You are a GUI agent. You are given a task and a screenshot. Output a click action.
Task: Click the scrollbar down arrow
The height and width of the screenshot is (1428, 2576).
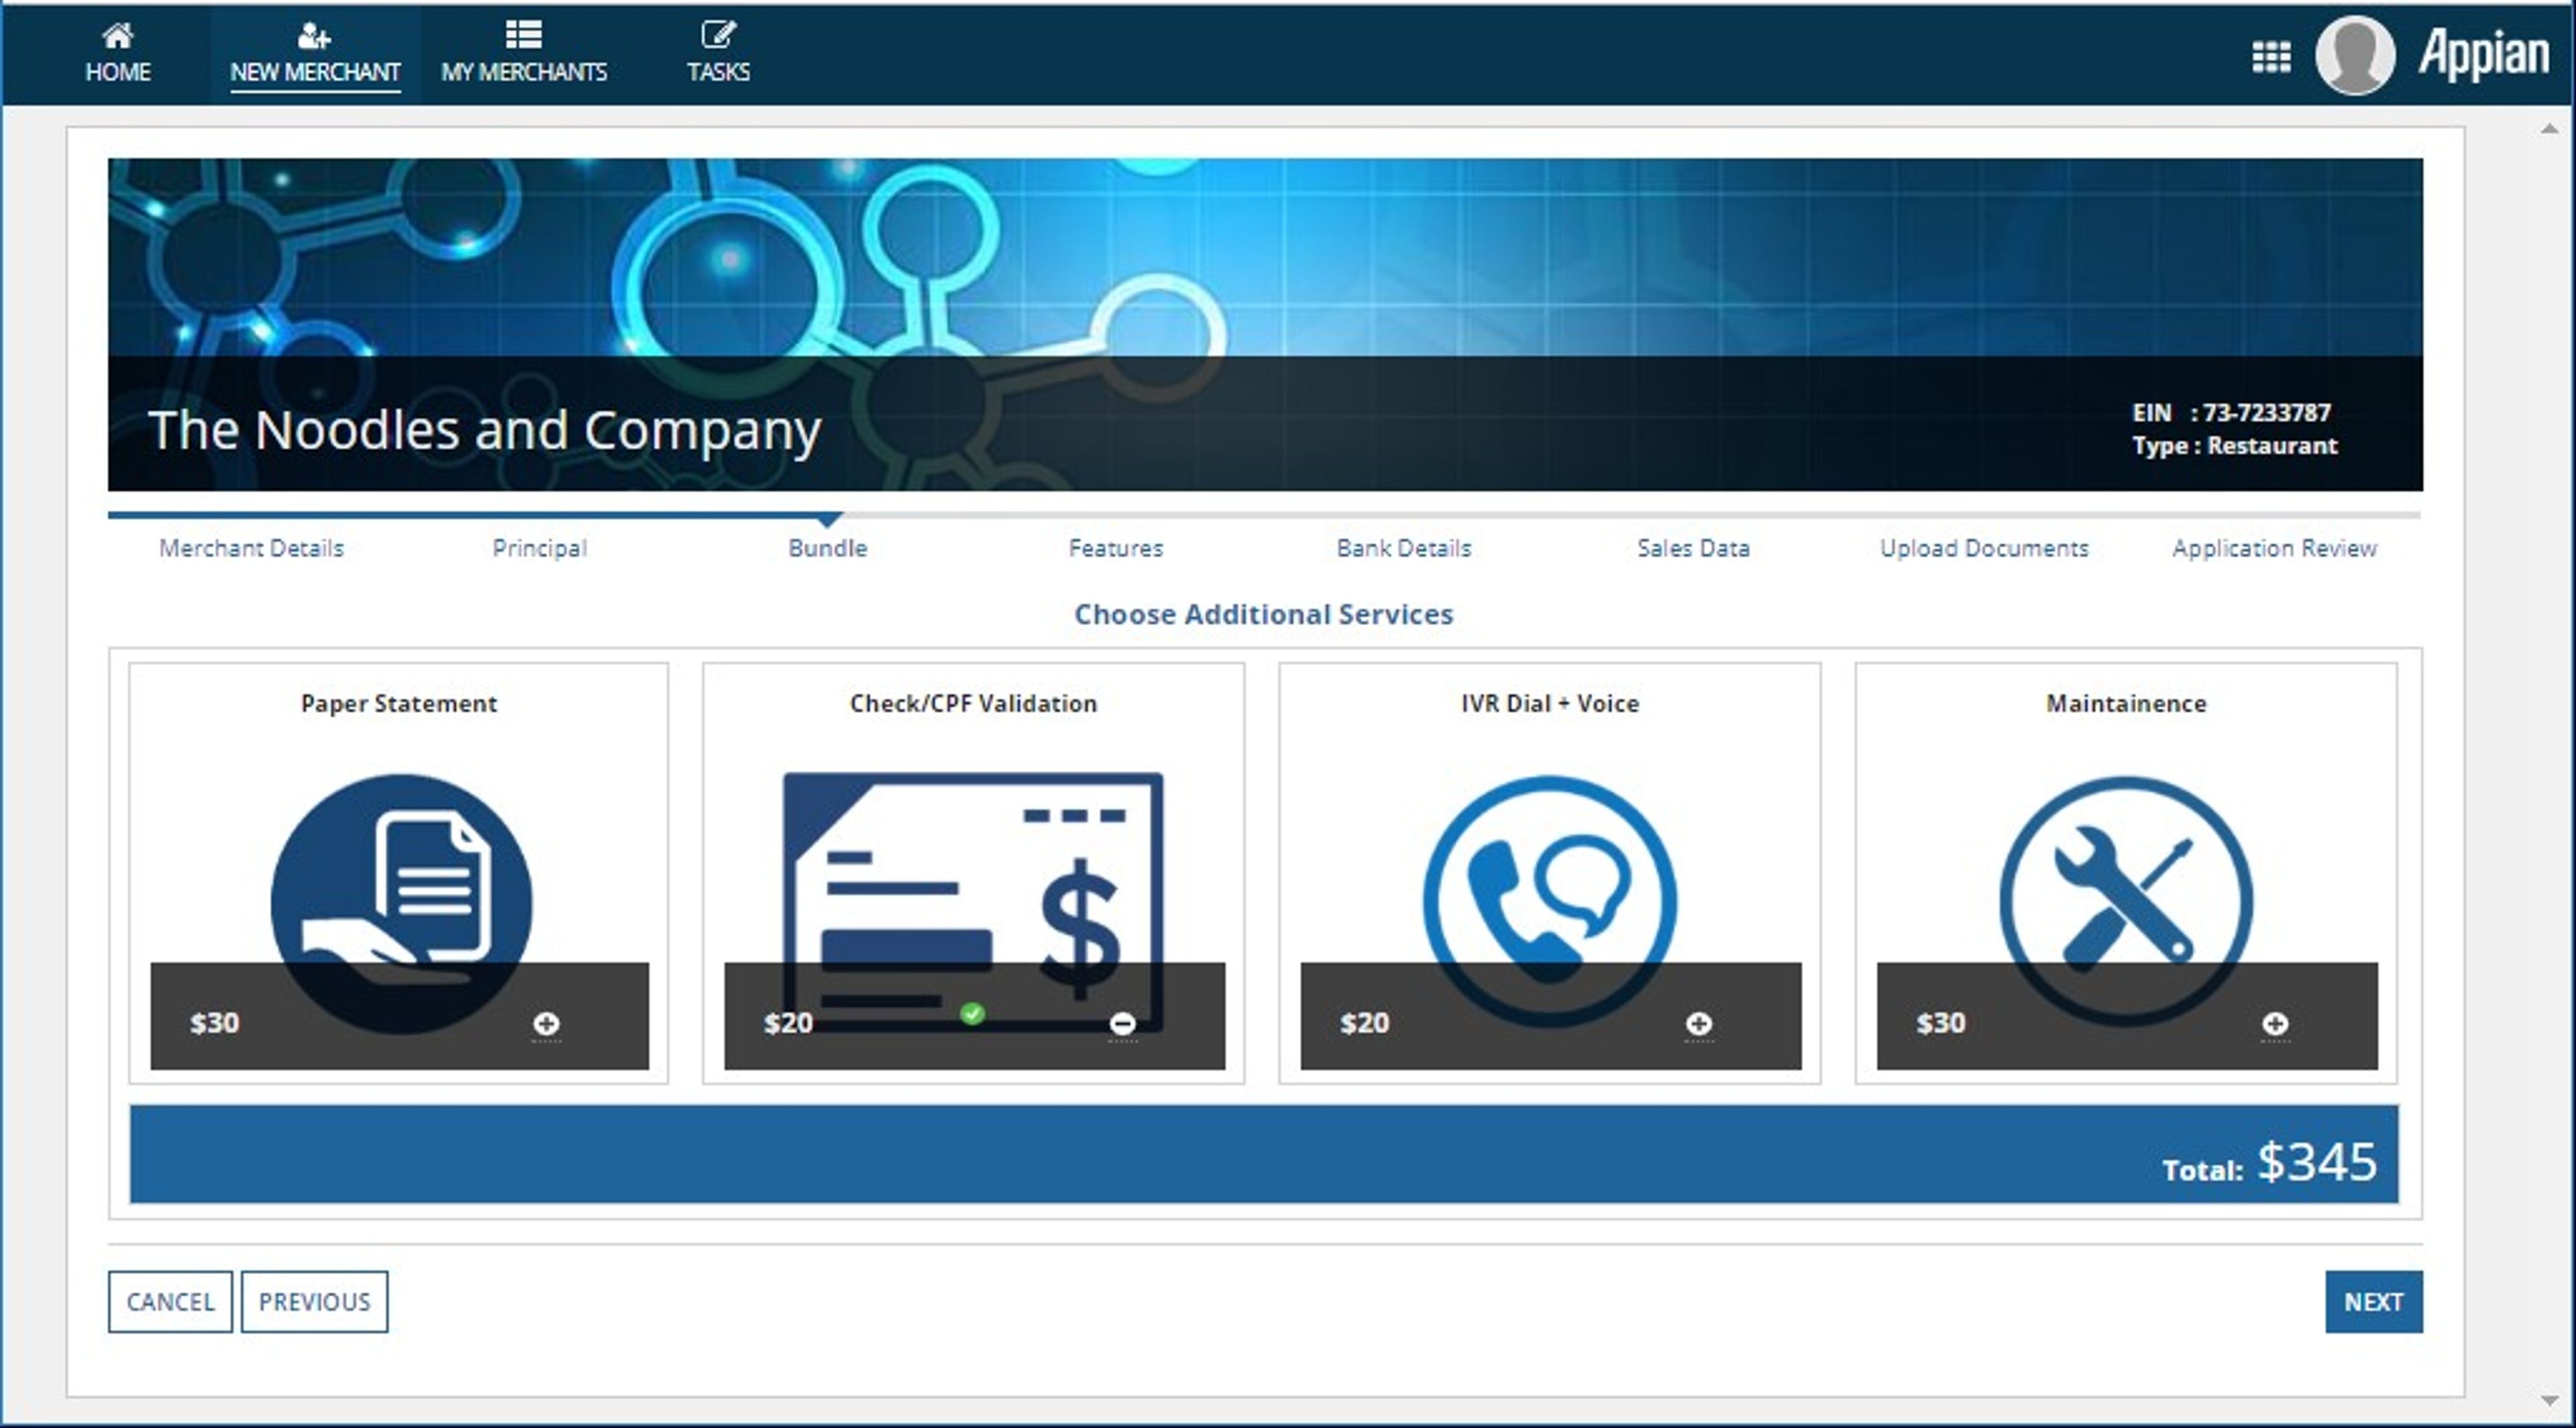[2549, 1401]
